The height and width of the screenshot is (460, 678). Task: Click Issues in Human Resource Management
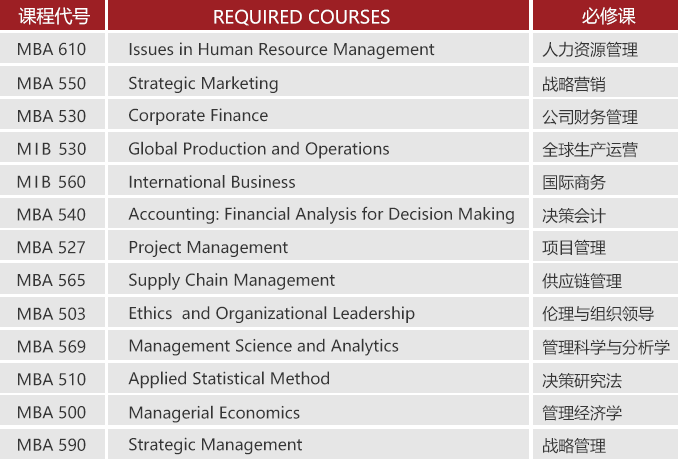click(x=281, y=49)
